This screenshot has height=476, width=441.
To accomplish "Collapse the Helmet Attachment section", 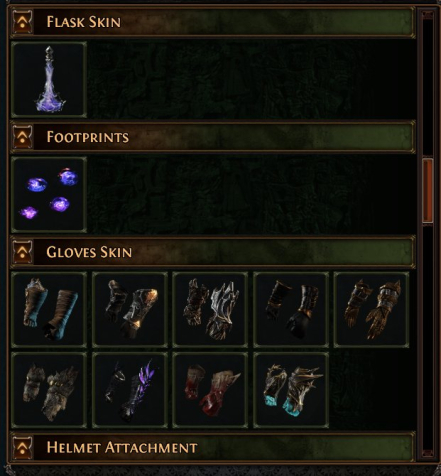I will 23,448.
